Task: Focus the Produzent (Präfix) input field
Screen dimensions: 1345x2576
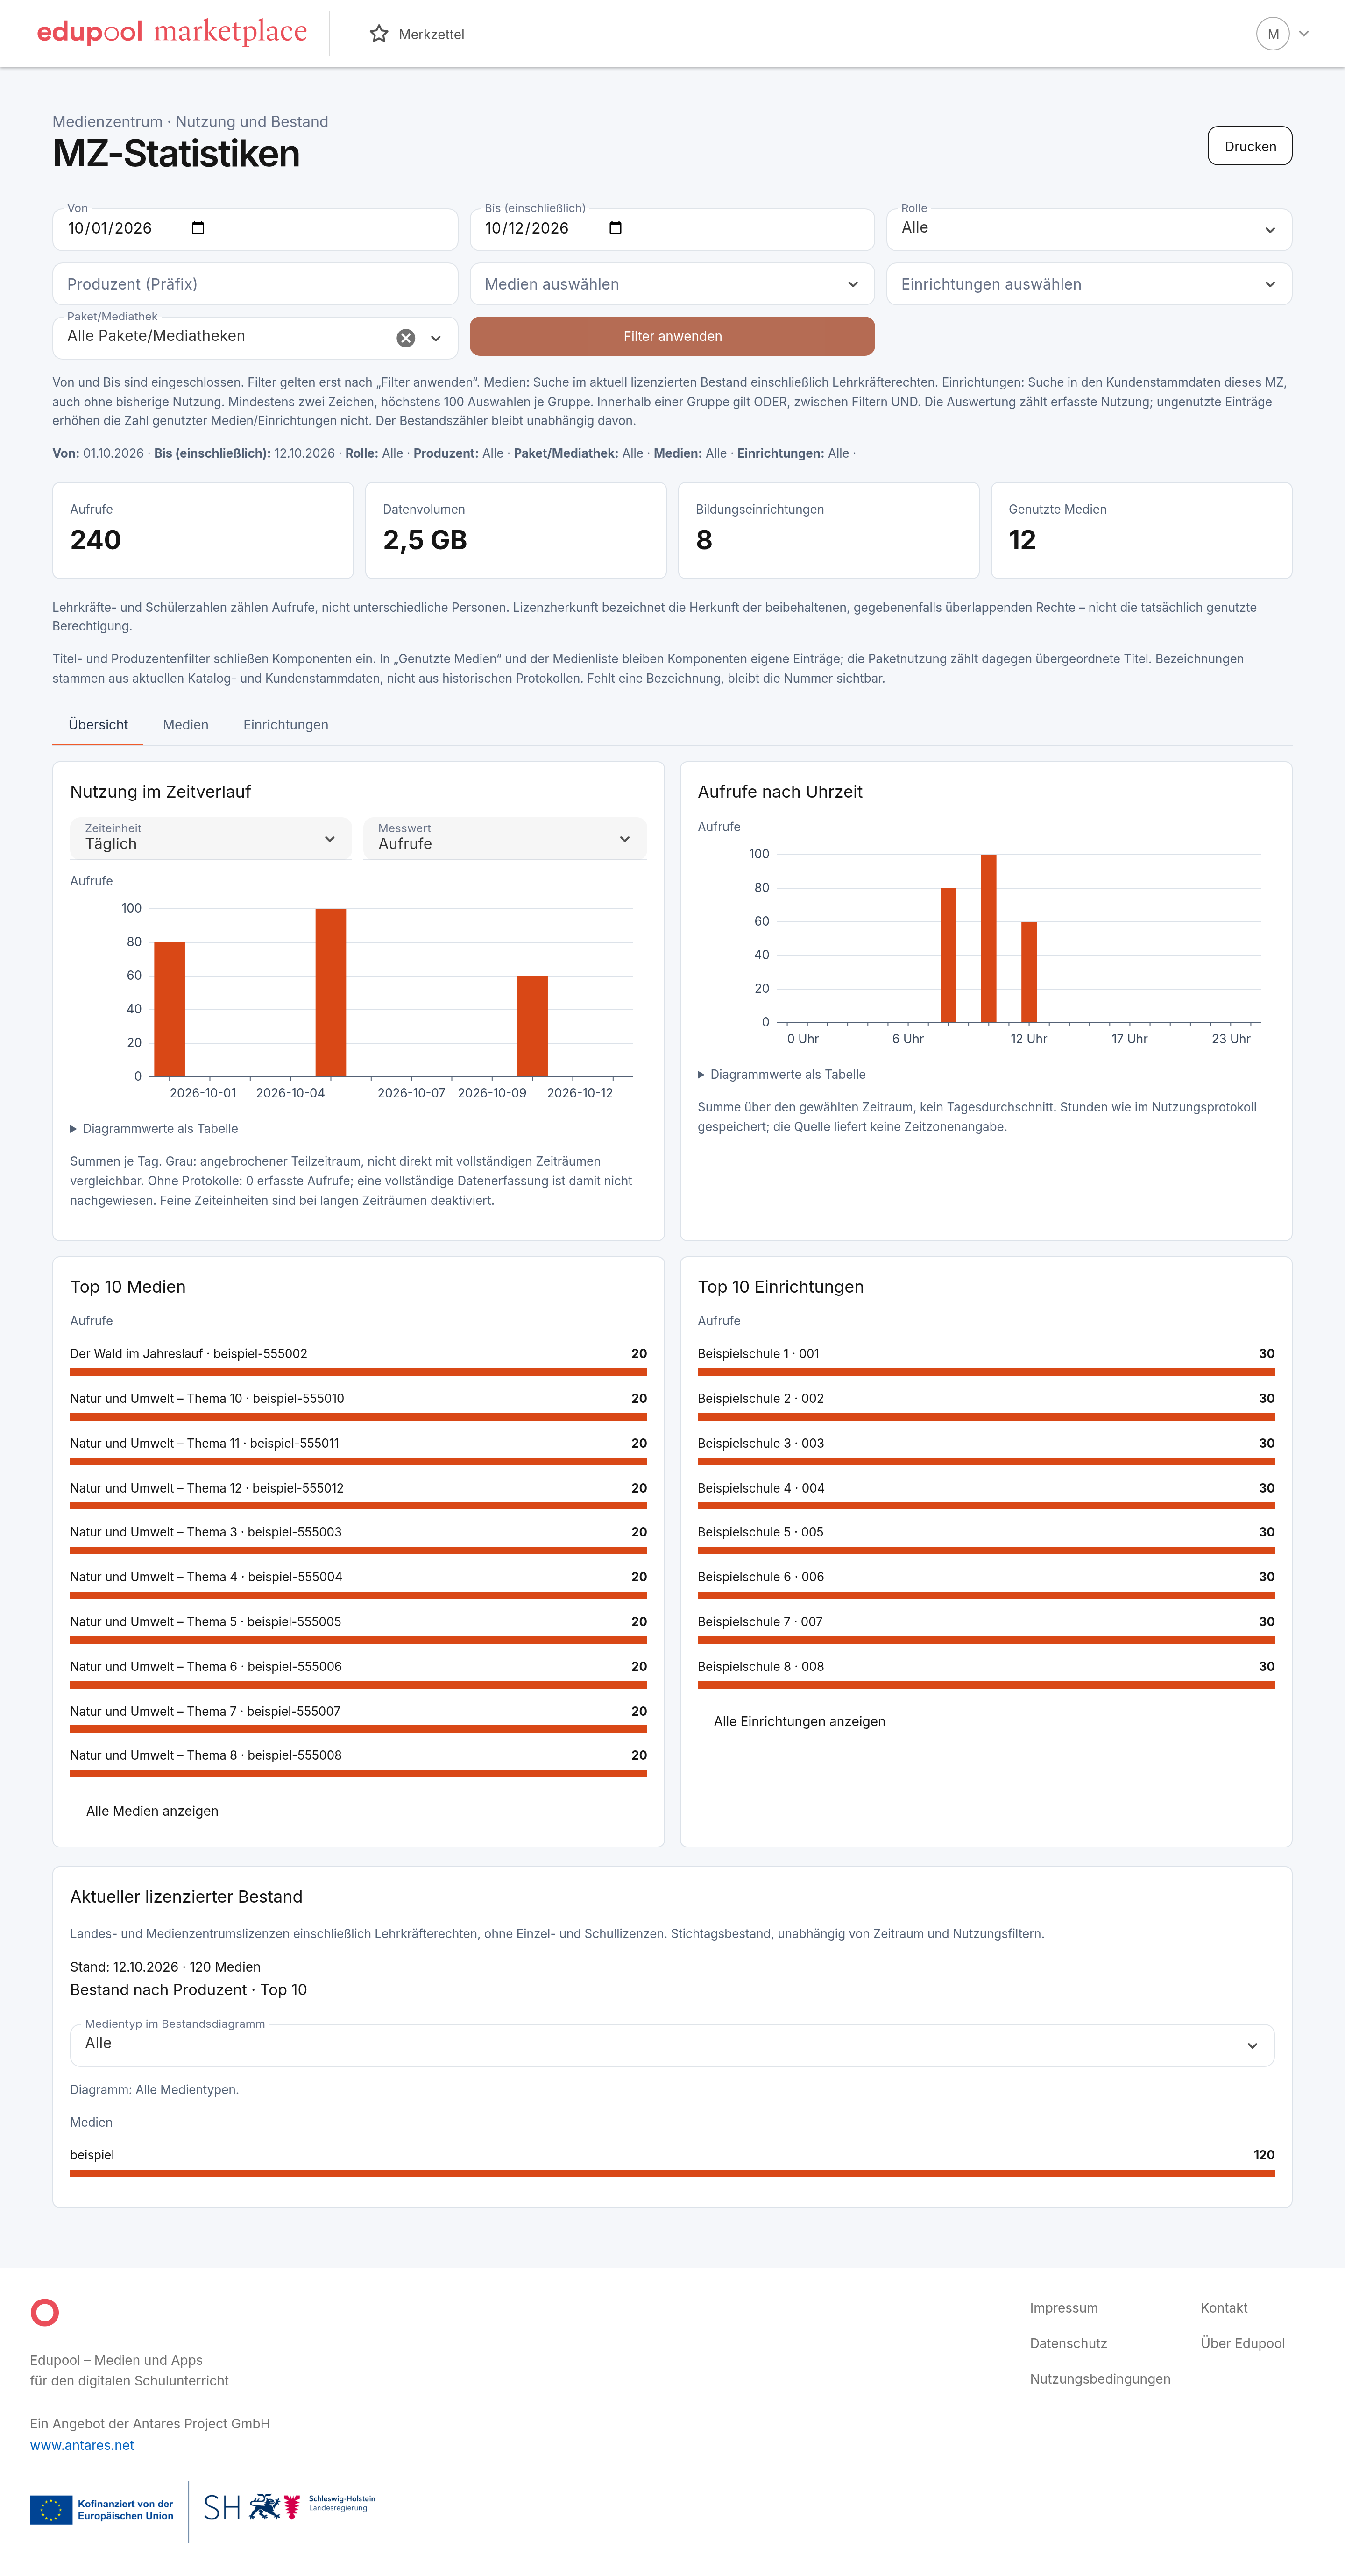Action: 255,284
